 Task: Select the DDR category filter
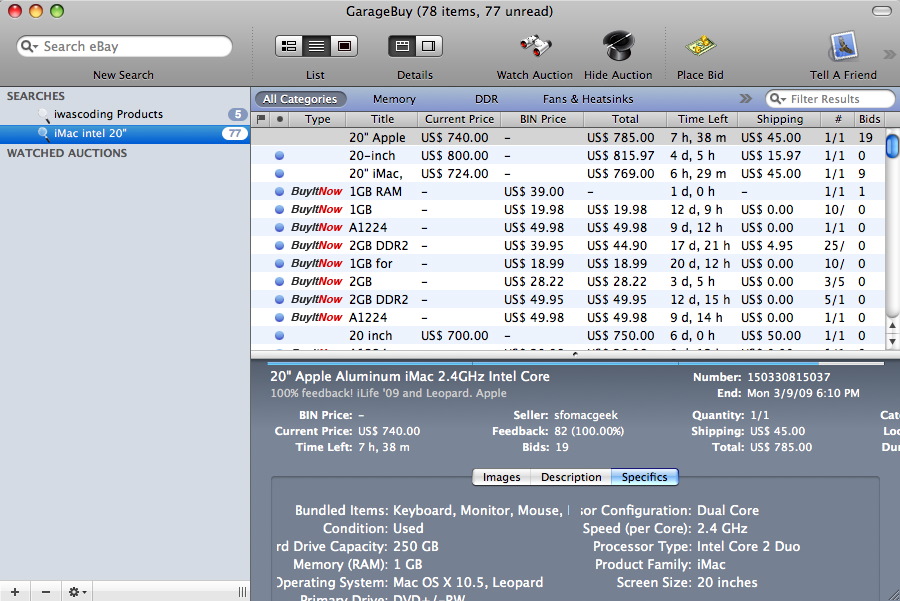[487, 99]
